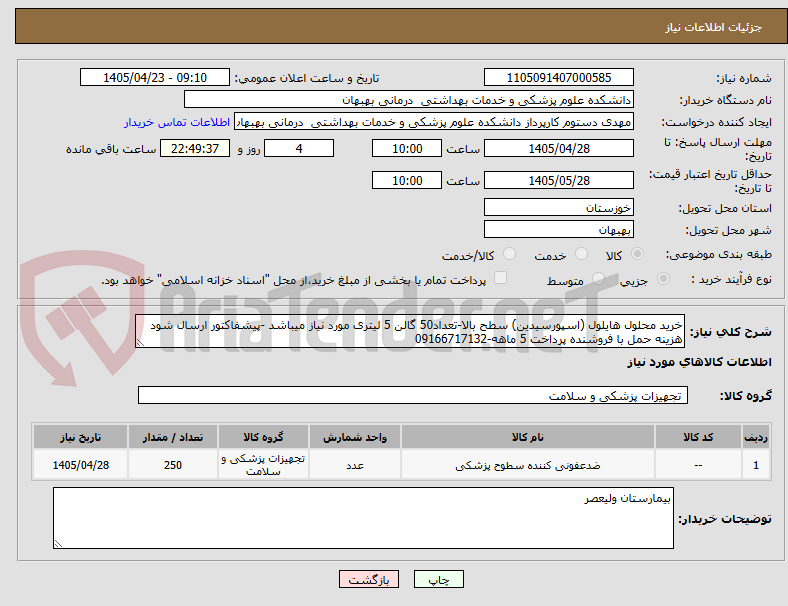Click the چاپ print button

click(439, 579)
